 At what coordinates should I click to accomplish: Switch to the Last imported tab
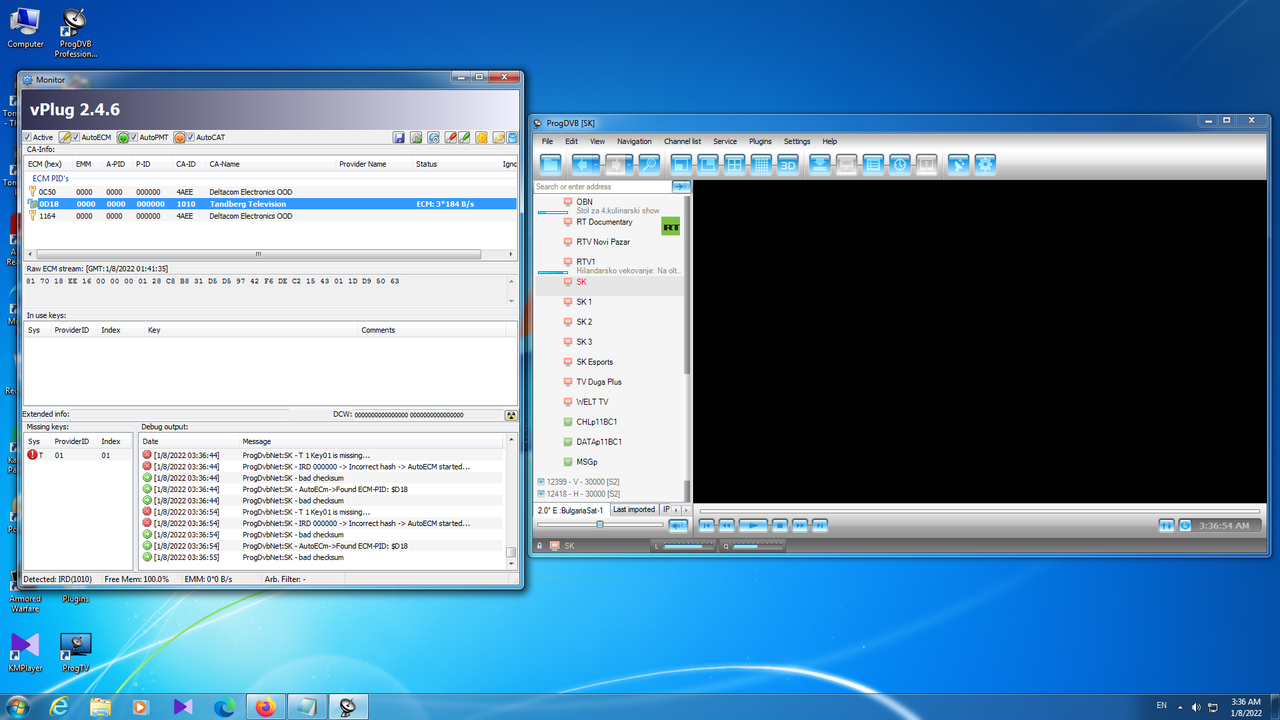click(x=634, y=509)
